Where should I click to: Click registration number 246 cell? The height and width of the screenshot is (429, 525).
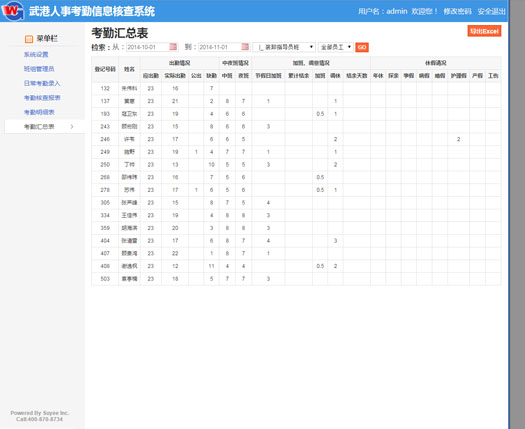105,139
